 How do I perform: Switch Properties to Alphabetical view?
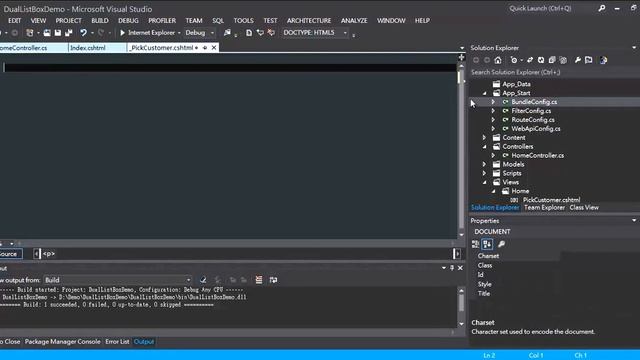coord(487,244)
